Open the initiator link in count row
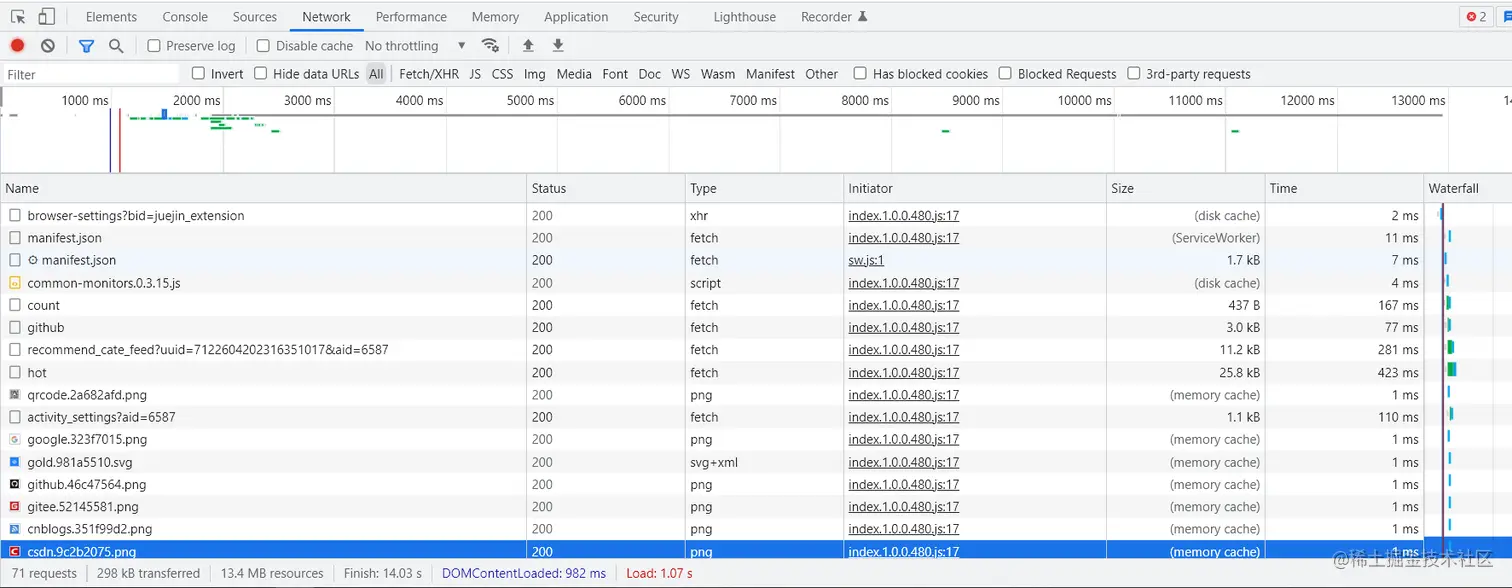This screenshot has width=1512, height=588. (904, 305)
